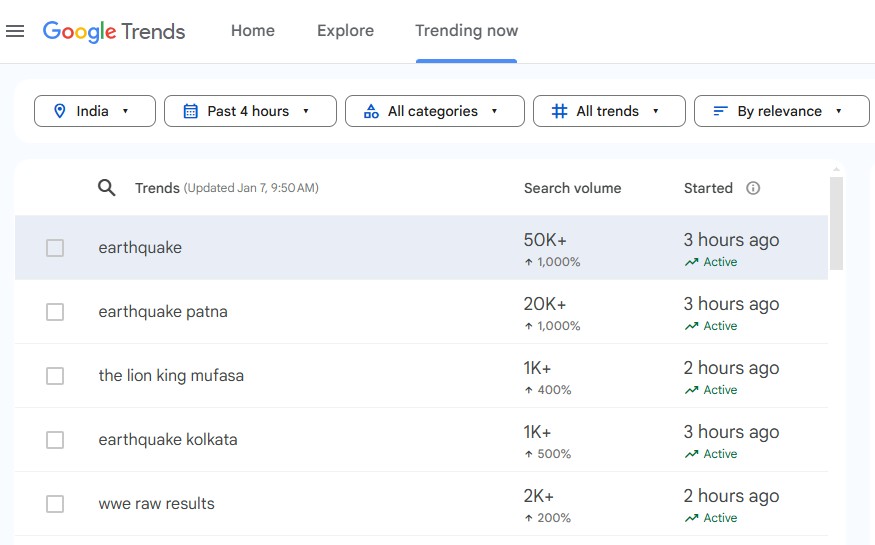Click the calendar icon in Past 4 hours filter
The width and height of the screenshot is (875, 545).
pos(190,111)
